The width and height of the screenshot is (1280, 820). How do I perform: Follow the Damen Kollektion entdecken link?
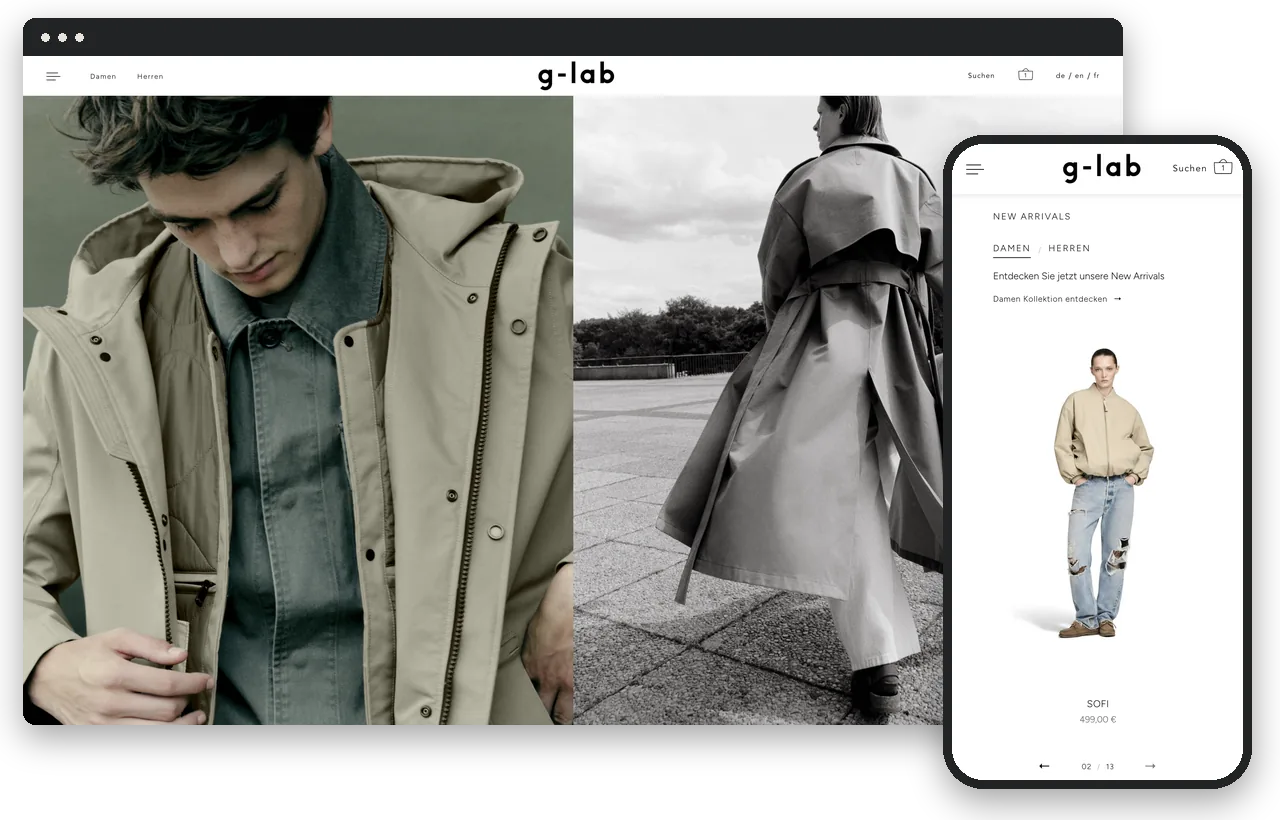1057,299
